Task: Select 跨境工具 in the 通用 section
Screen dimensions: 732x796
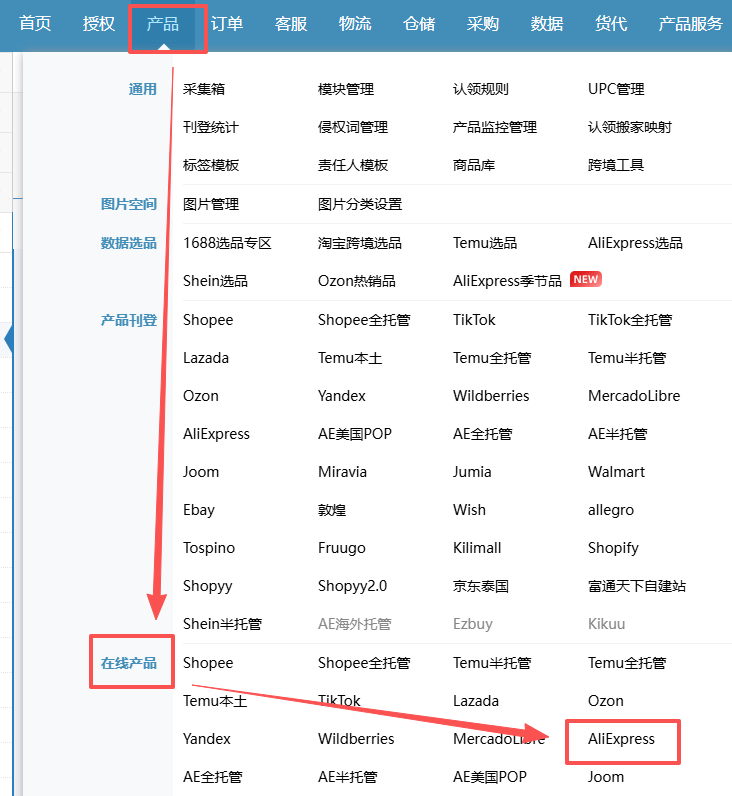Action: (616, 165)
